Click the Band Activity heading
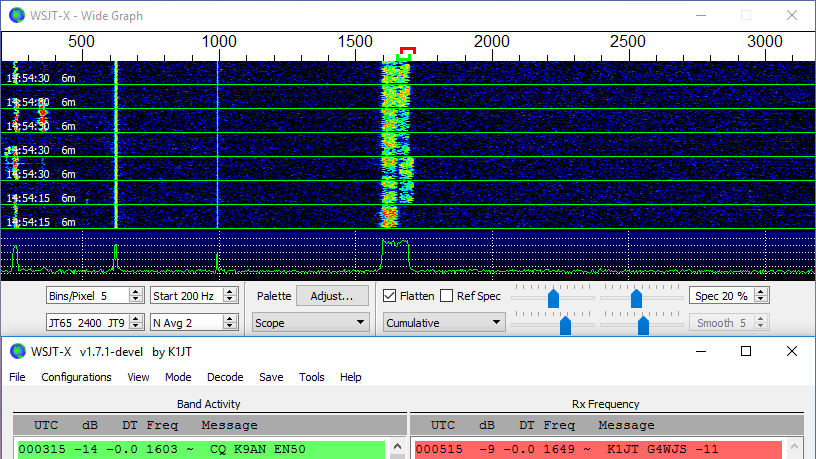Screen dimensions: 816x459 (209, 404)
